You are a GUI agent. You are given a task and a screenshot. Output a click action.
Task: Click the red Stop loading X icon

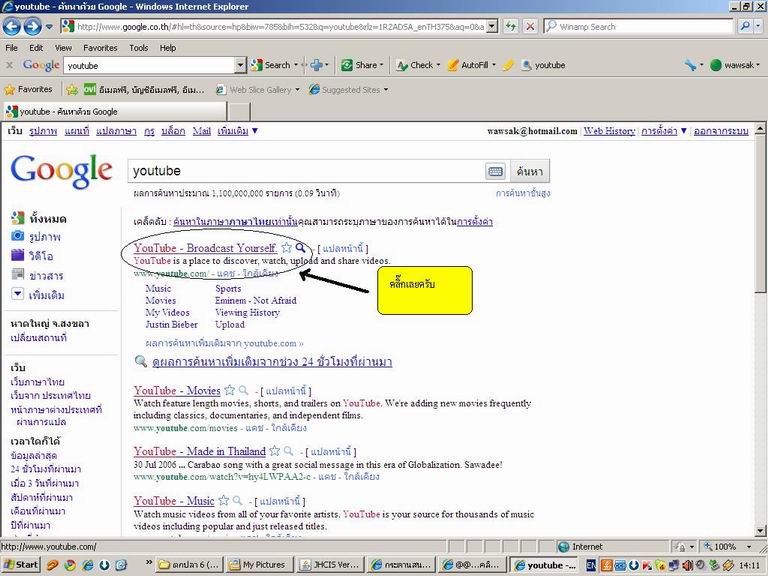[530, 26]
